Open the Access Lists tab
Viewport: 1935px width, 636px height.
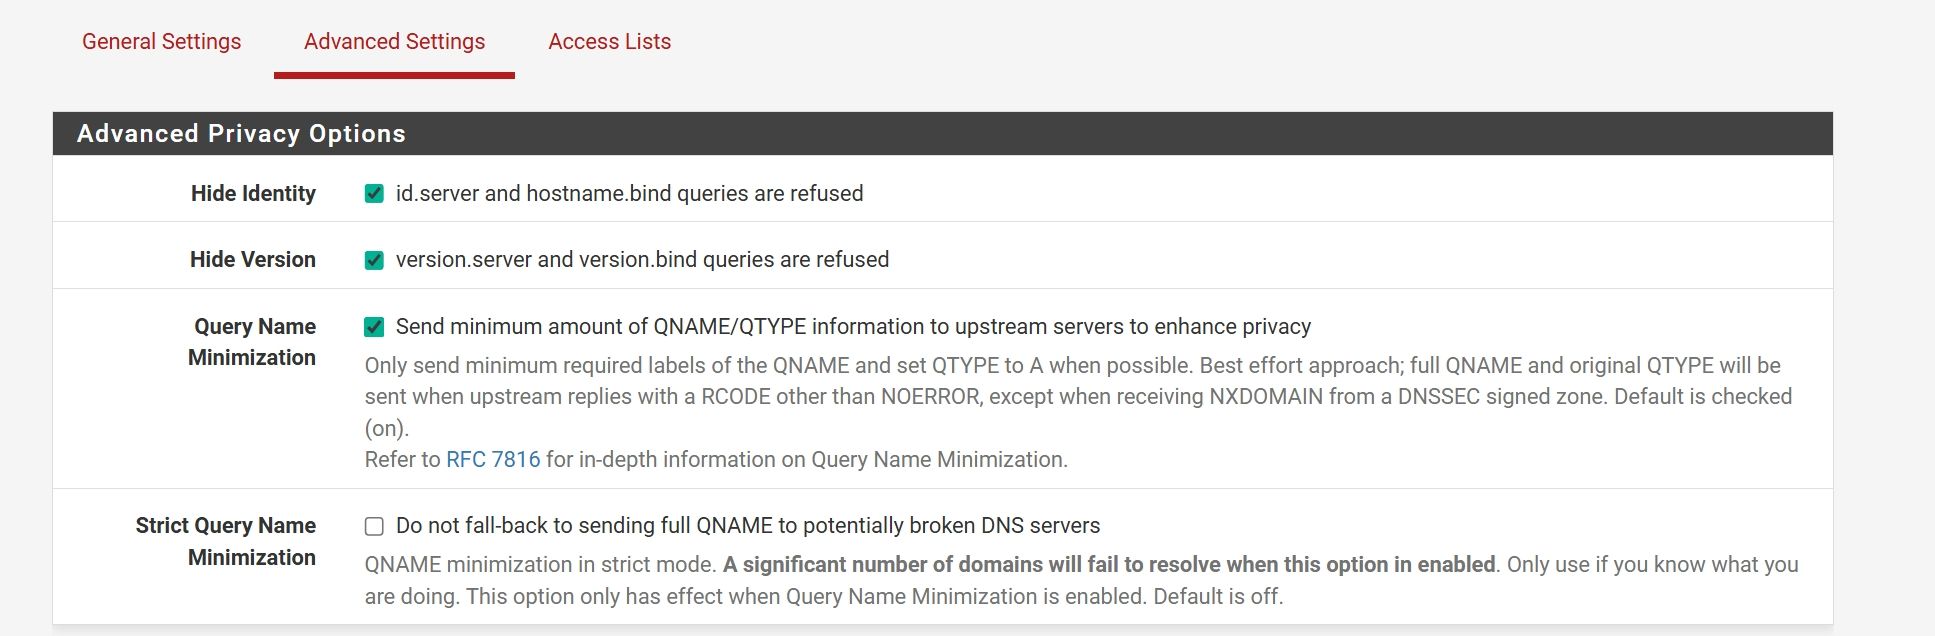[609, 42]
